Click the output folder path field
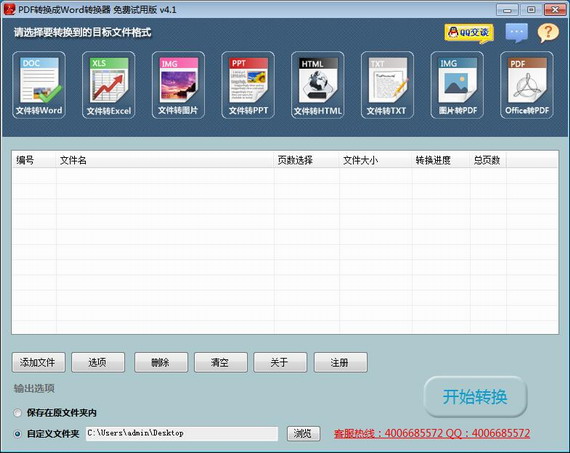 (182, 433)
